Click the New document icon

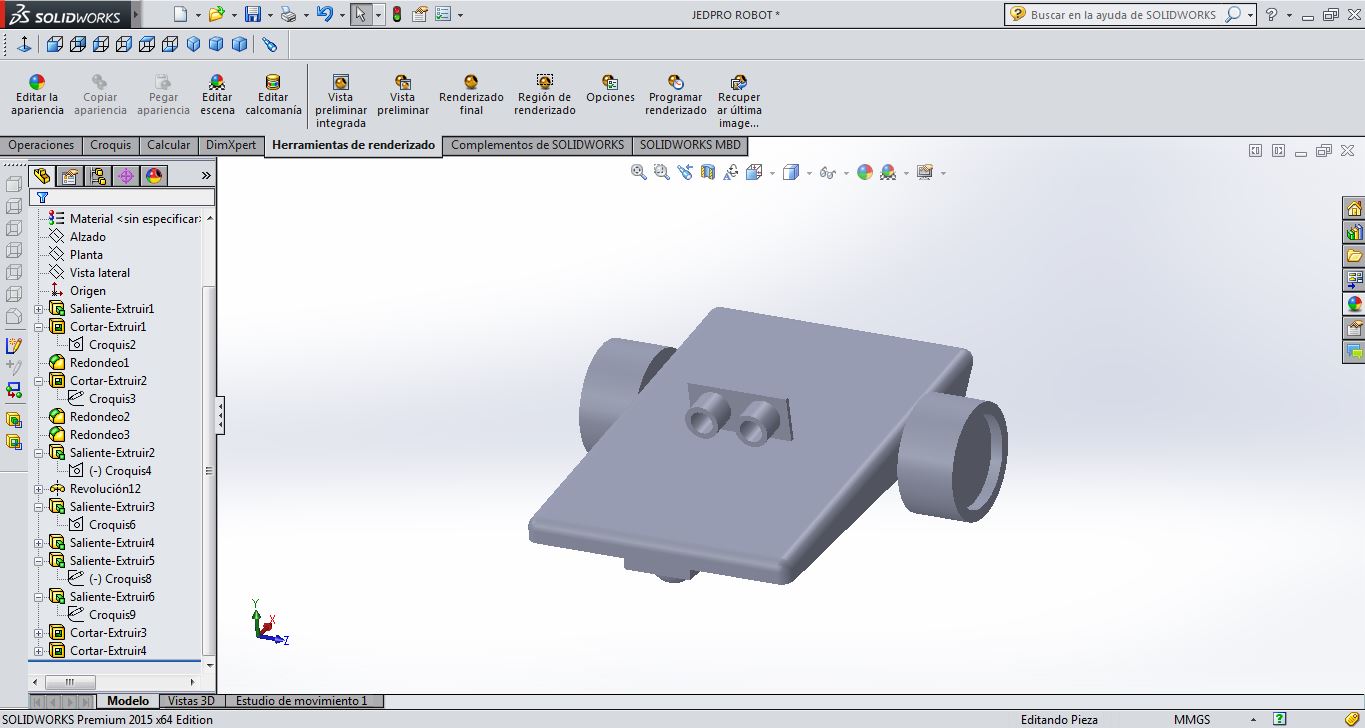(180, 15)
